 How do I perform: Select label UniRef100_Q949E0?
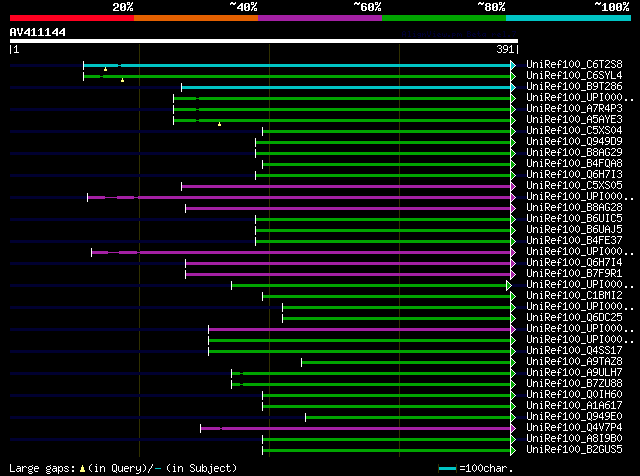574,417
